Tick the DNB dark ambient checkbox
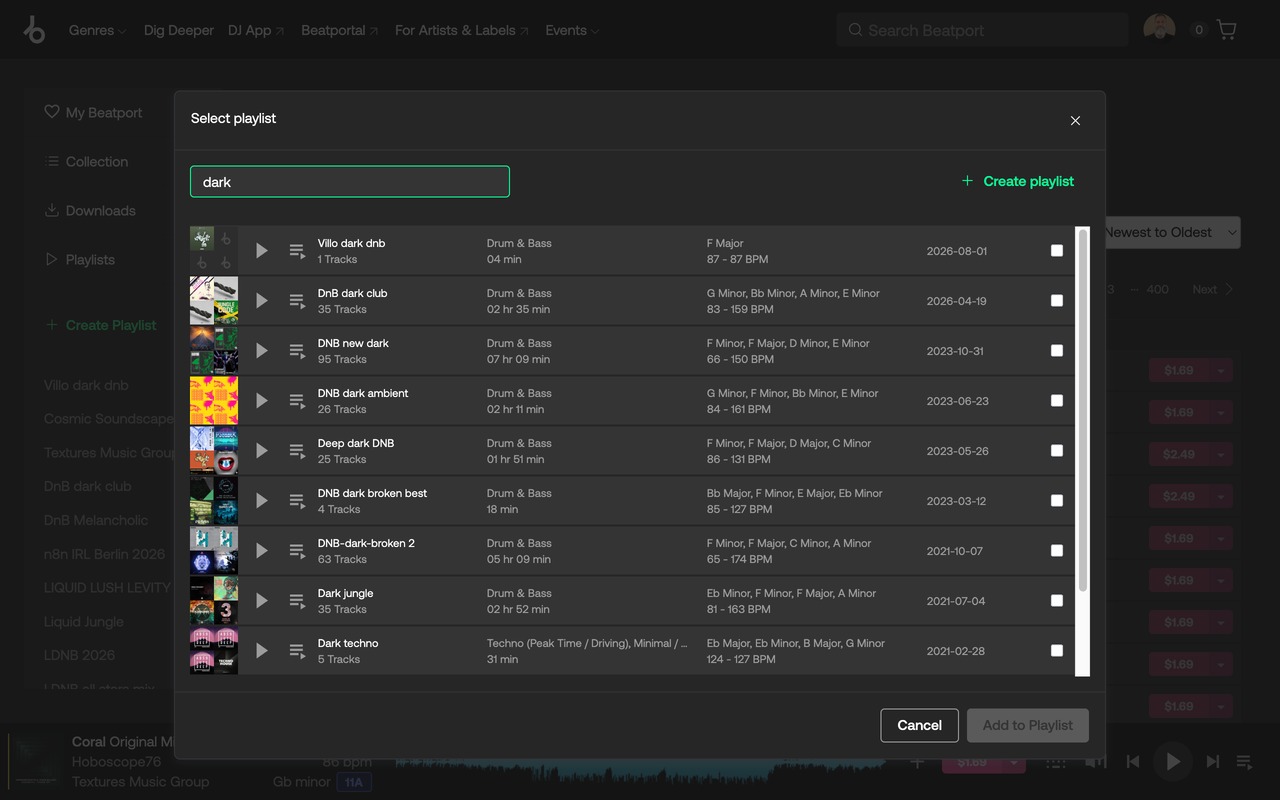The height and width of the screenshot is (800, 1280). [1057, 401]
